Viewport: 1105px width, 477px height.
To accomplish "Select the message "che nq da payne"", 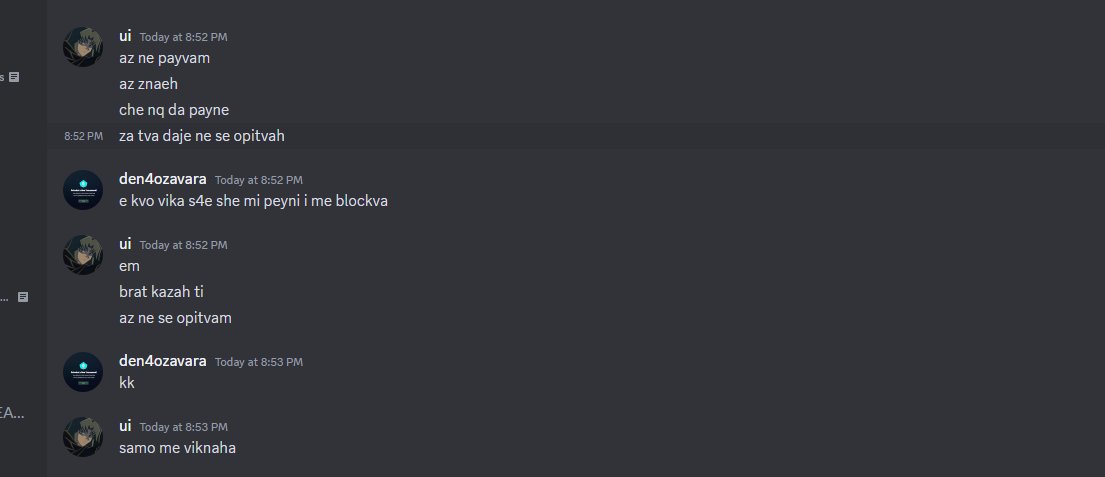I will (174, 110).
